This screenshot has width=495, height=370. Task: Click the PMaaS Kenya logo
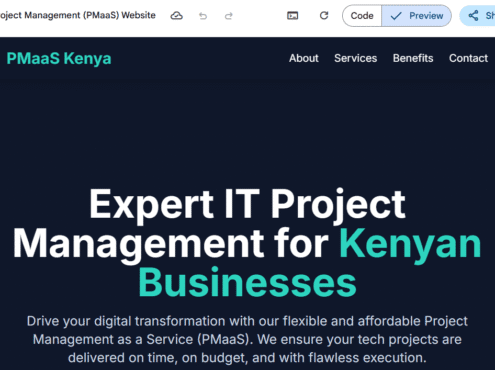click(x=59, y=59)
